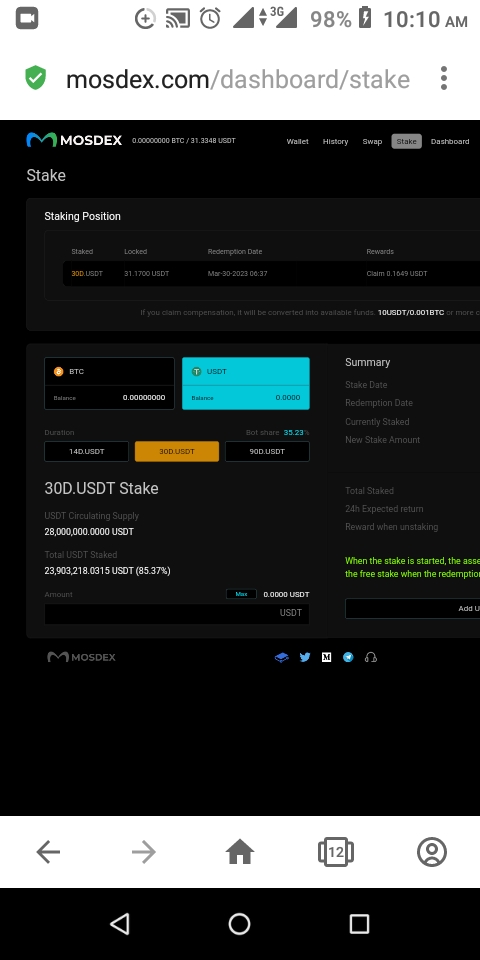This screenshot has height=960, width=480.
Task: Open the Wallet menu item
Action: pyautogui.click(x=298, y=141)
